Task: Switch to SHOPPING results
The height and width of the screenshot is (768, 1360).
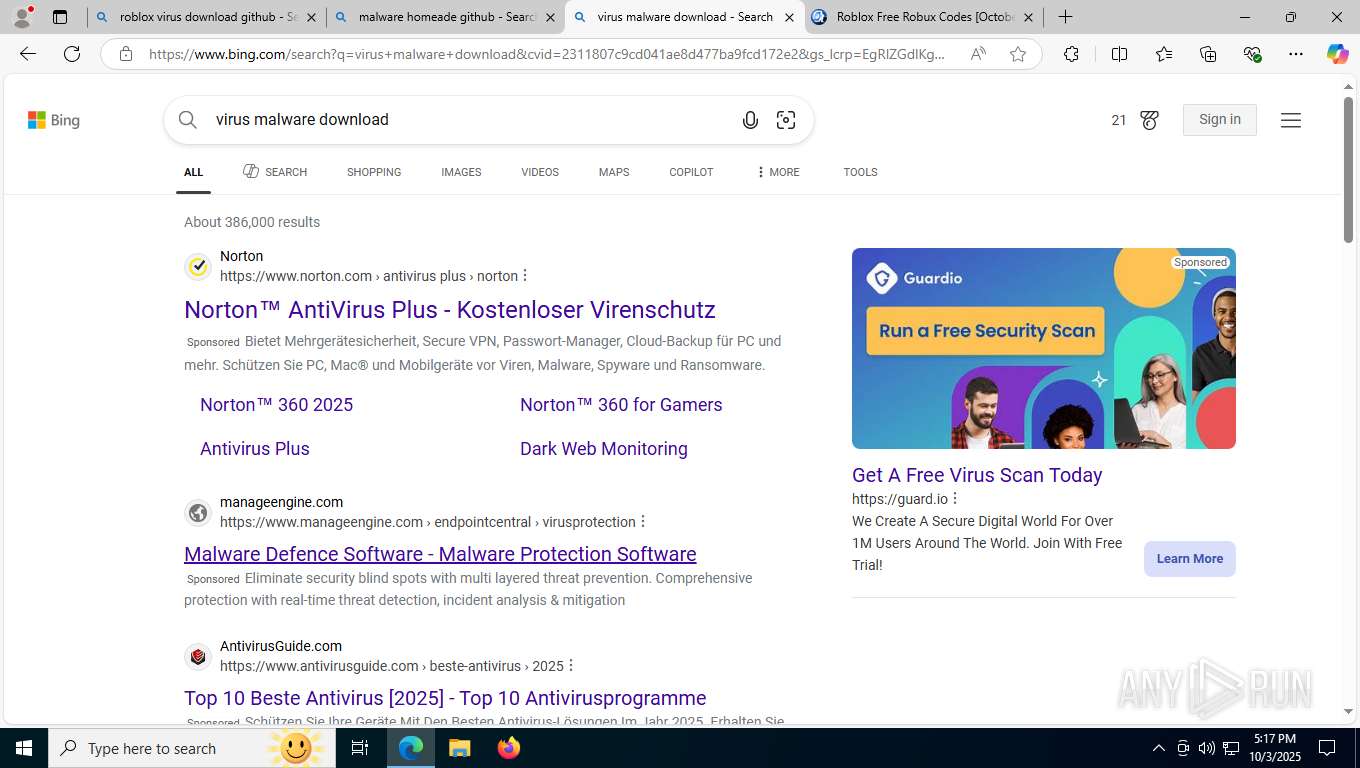Action: click(x=374, y=172)
